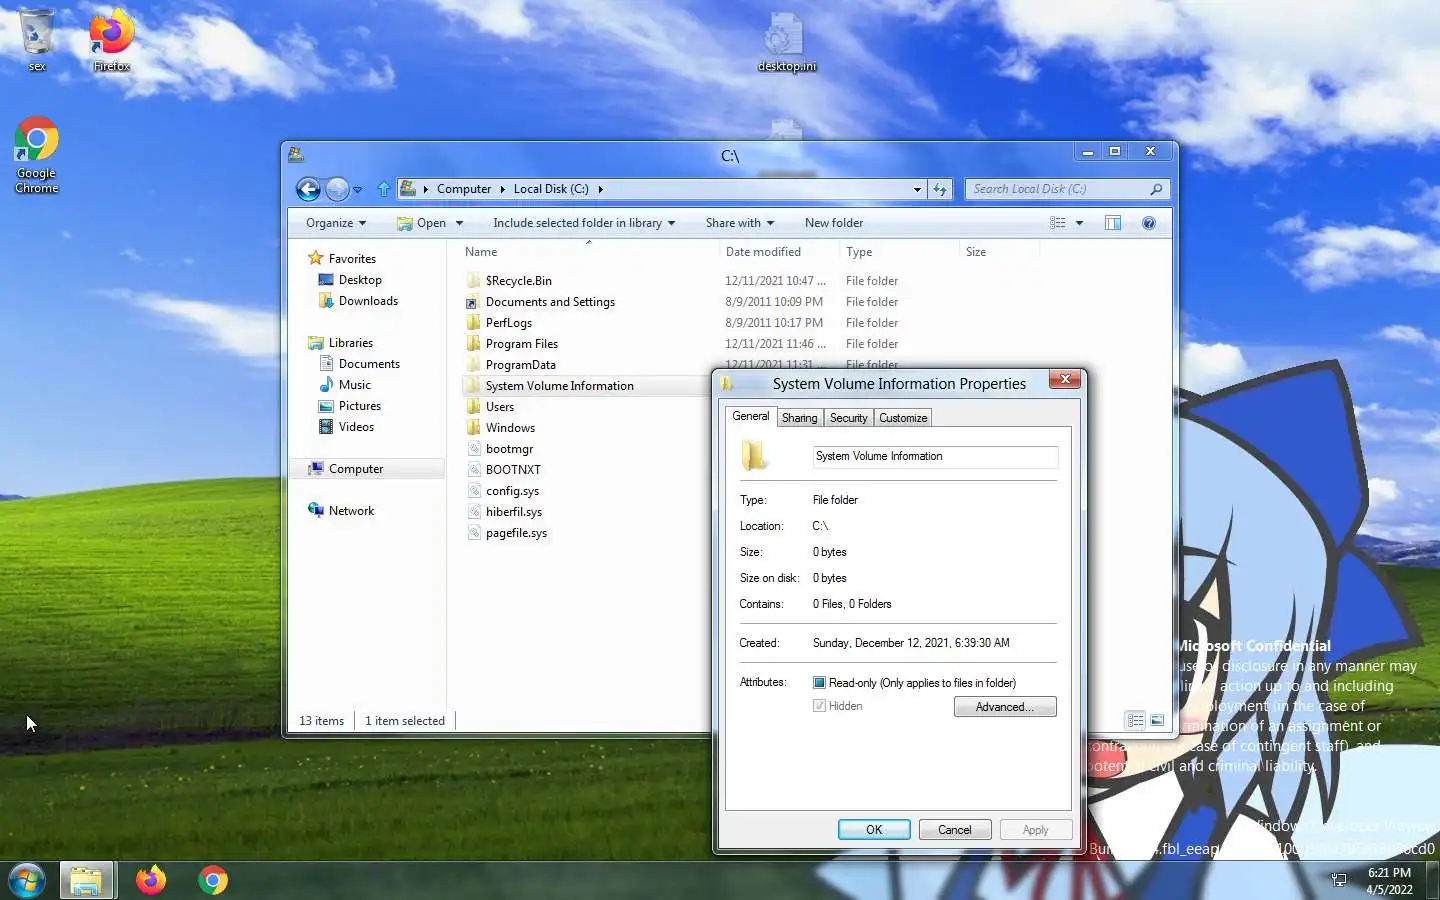This screenshot has width=1440, height=900.
Task: Switch to the Sharing tab
Action: (799, 418)
